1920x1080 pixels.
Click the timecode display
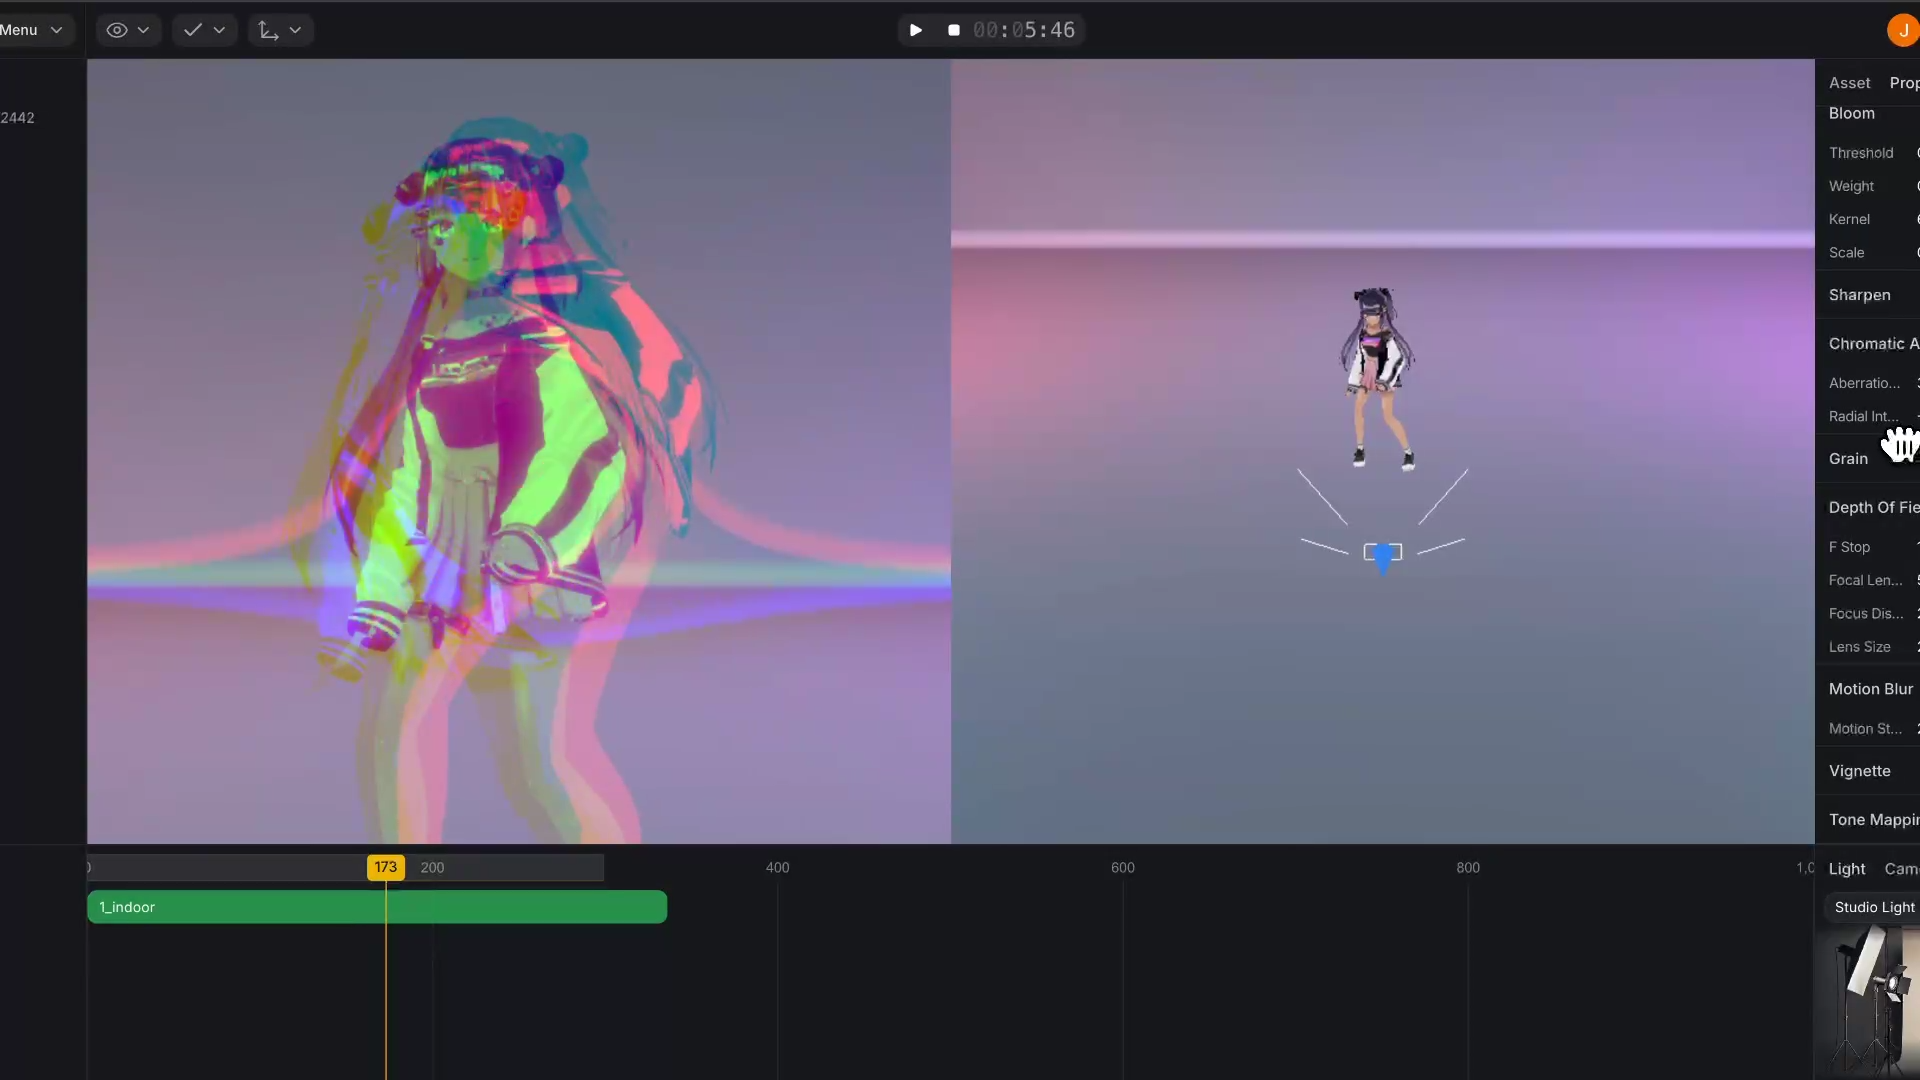tap(1023, 30)
